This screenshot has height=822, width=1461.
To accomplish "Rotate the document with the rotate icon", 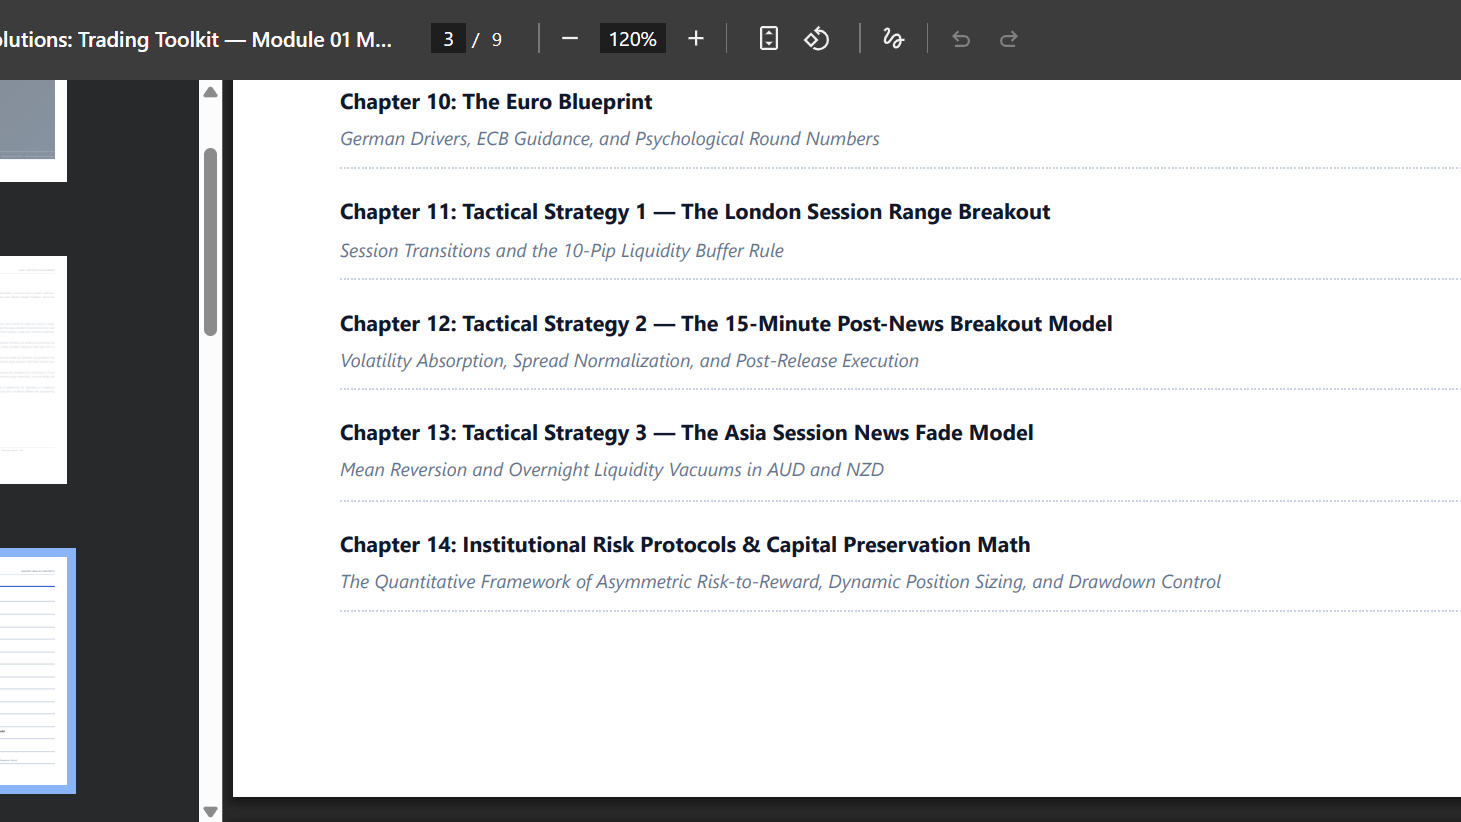I will pyautogui.click(x=817, y=39).
